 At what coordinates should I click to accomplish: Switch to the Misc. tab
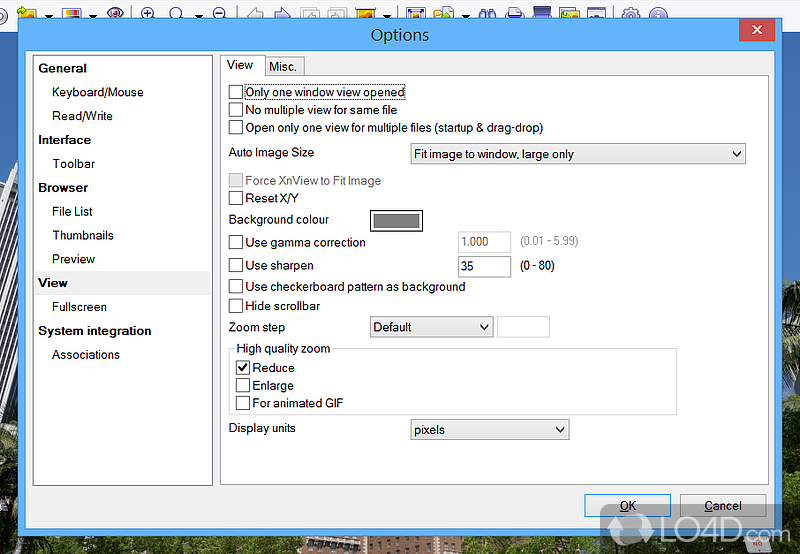284,66
